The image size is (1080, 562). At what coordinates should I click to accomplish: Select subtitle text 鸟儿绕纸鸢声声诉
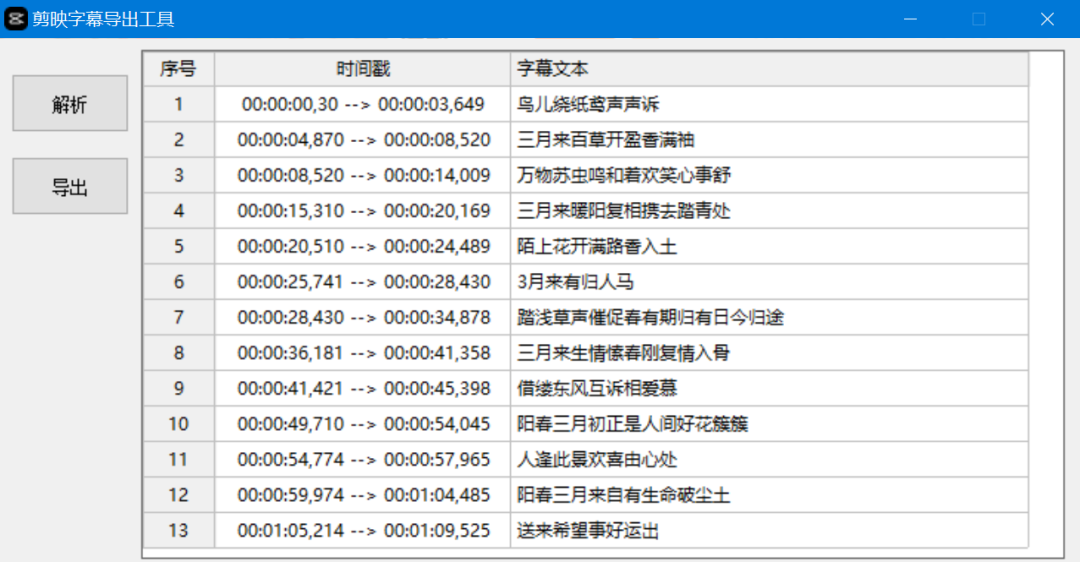point(588,104)
